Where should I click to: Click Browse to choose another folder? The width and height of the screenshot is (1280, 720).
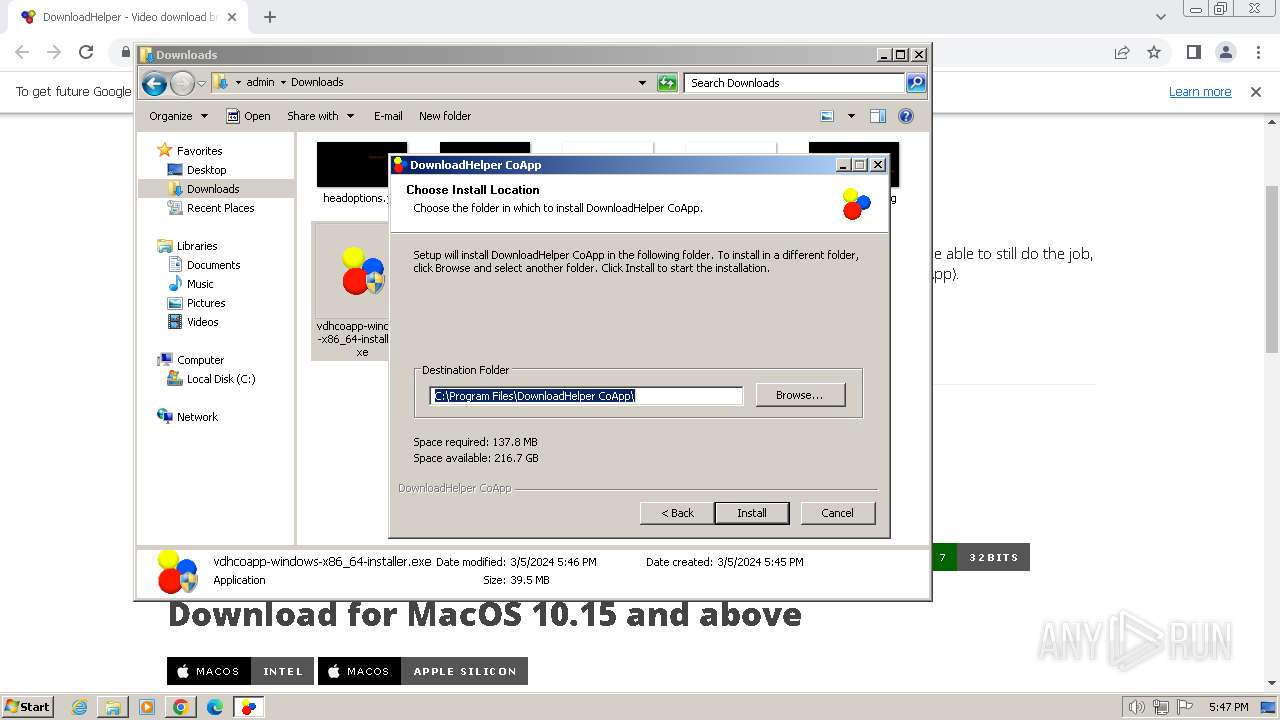coord(800,395)
